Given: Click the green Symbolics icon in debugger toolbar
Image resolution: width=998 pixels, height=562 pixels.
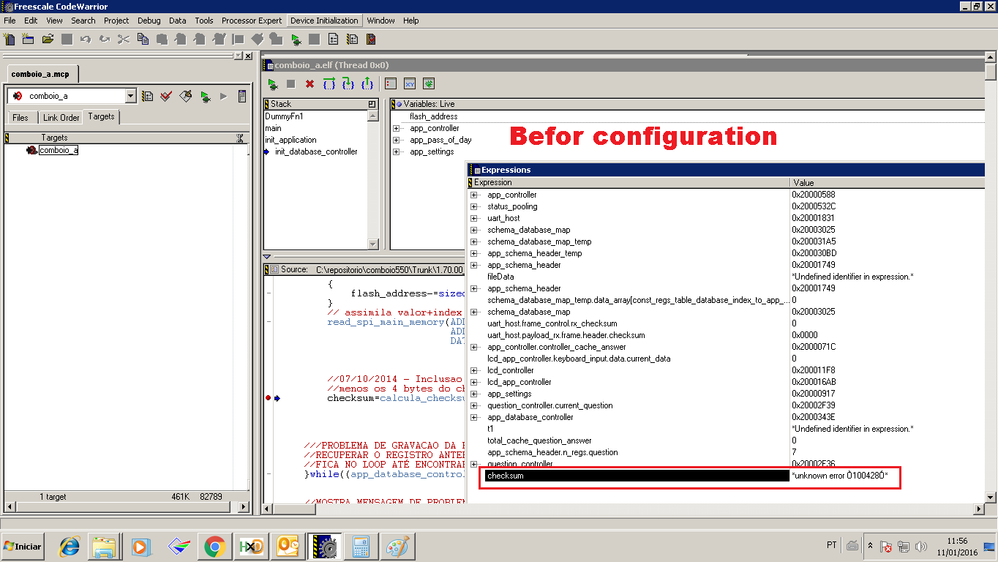Looking at the screenshot, I should (429, 84).
